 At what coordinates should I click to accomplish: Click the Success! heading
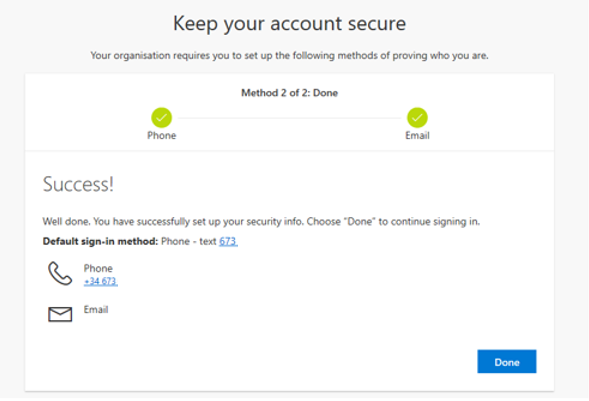tap(78, 184)
